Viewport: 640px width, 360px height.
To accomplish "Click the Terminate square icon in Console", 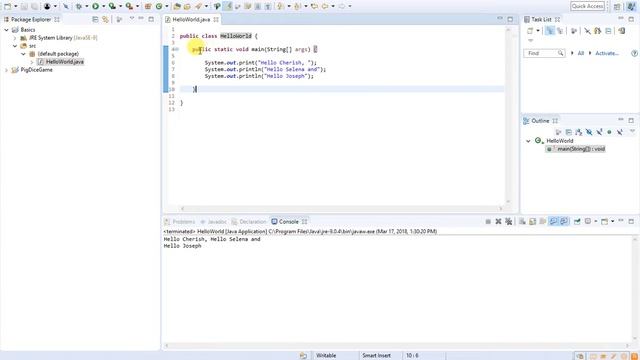I will (x=488, y=221).
